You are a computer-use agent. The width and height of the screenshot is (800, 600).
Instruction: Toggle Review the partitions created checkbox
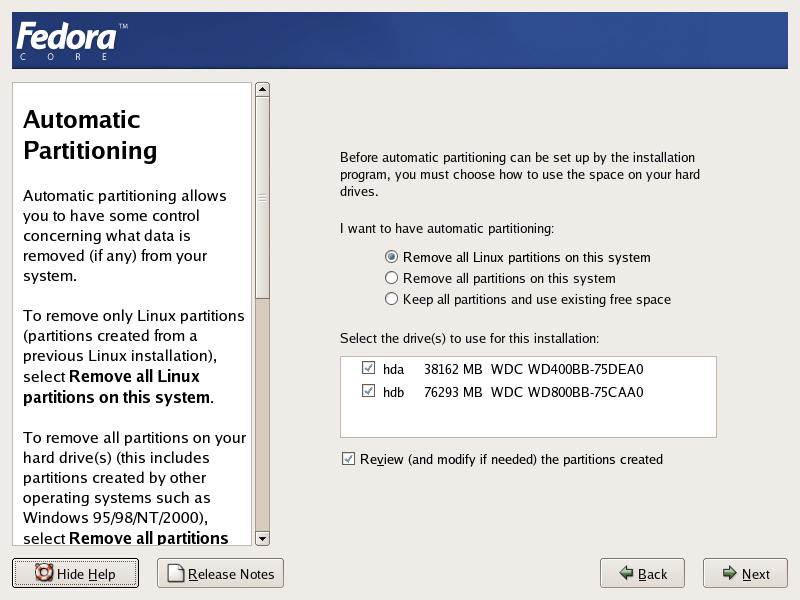tap(348, 459)
